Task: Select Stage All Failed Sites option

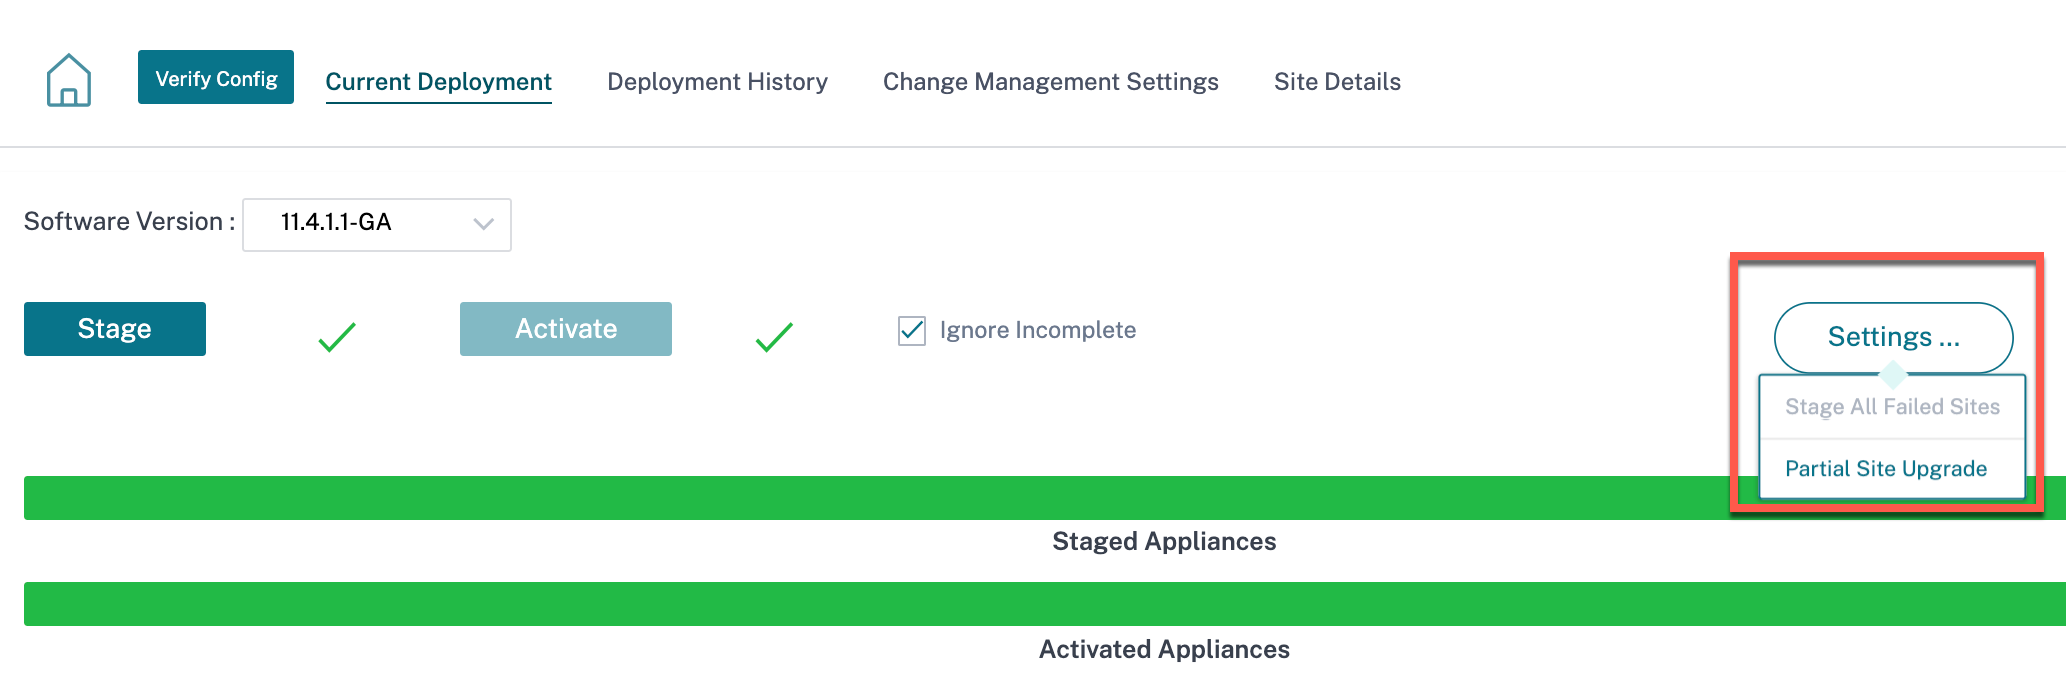Action: point(1892,407)
